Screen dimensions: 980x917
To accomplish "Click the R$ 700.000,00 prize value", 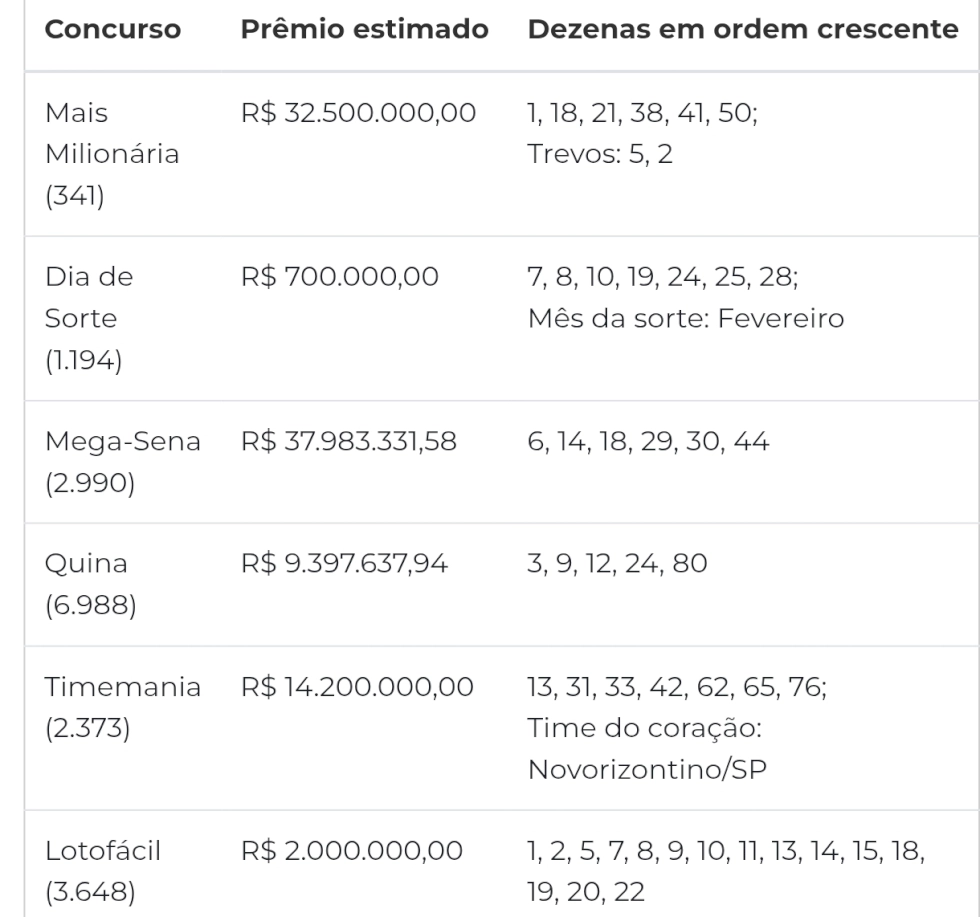I will point(340,277).
